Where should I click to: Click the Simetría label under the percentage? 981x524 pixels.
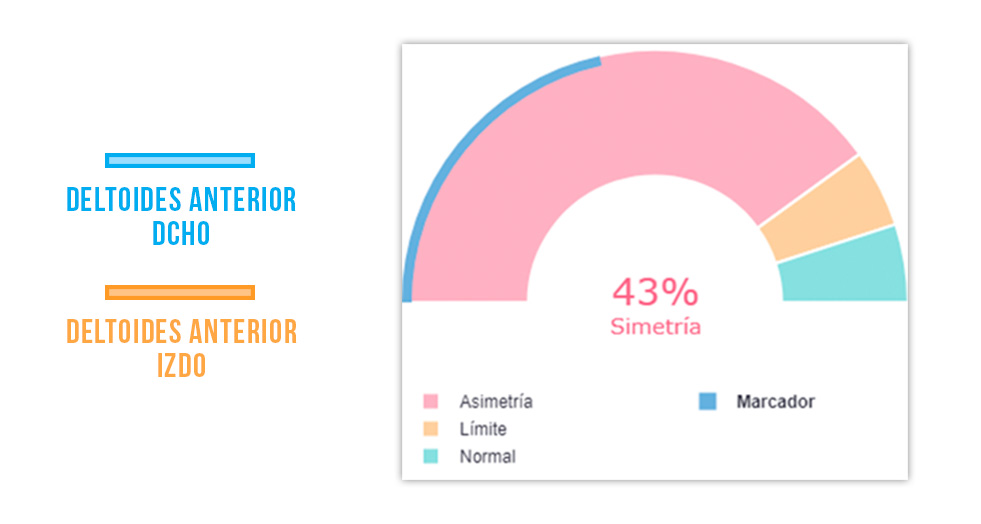pyautogui.click(x=655, y=326)
